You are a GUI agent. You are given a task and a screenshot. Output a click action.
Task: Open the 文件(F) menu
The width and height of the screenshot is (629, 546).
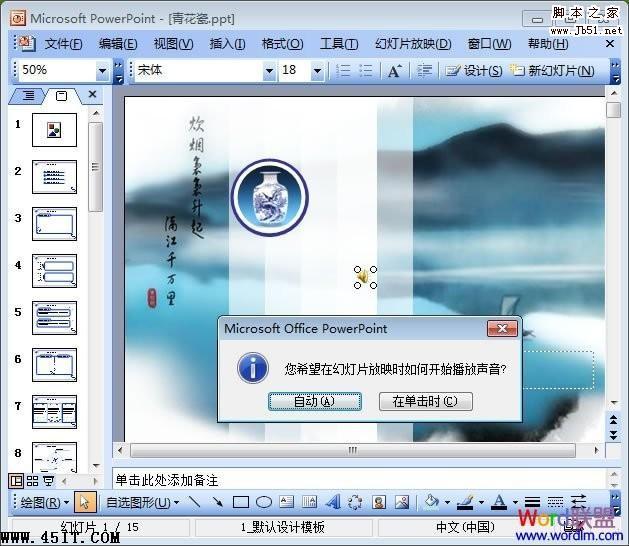[63, 44]
